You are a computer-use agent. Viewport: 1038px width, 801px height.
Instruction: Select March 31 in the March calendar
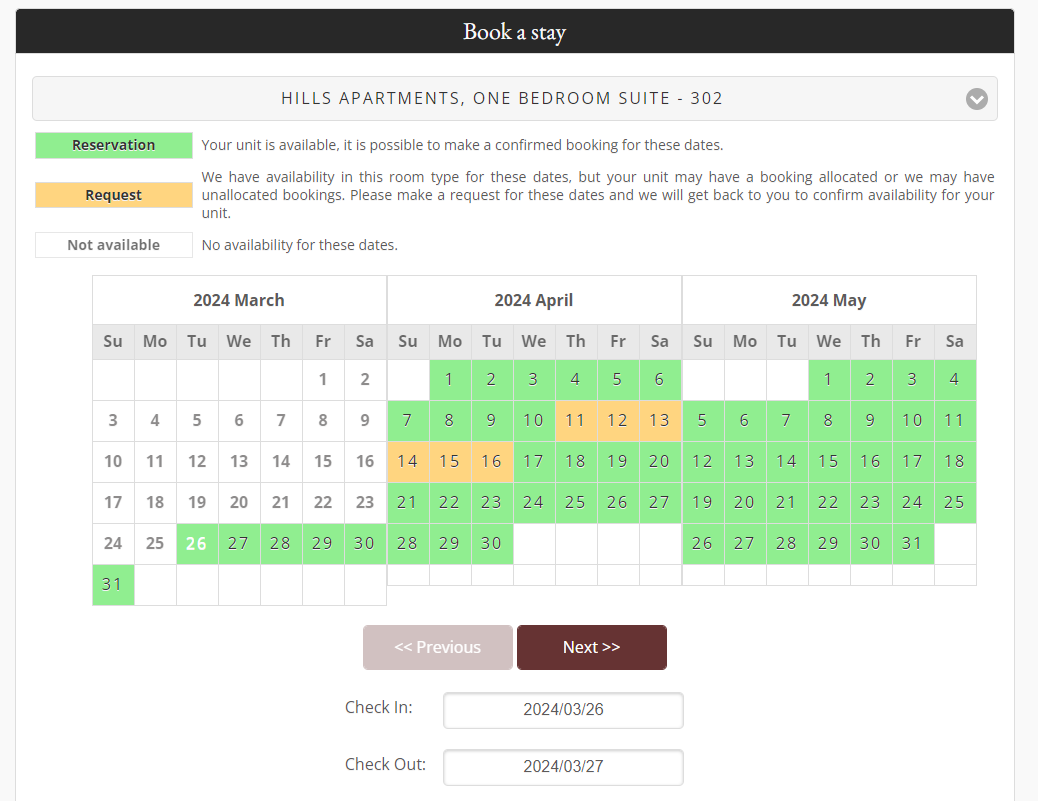[113, 585]
